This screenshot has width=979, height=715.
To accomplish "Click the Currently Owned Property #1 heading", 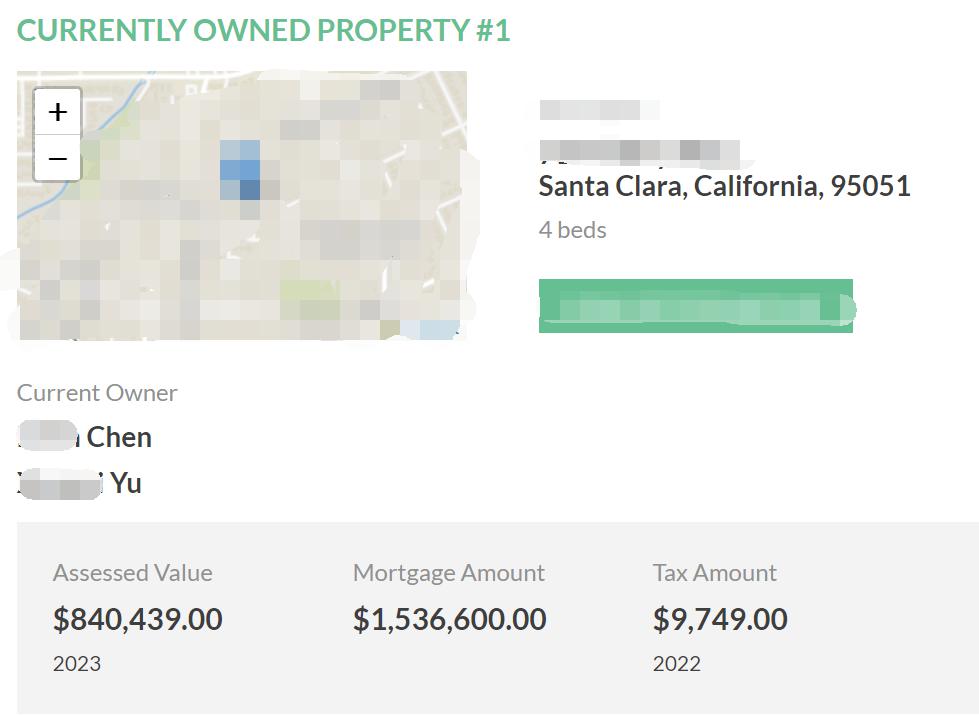I will point(264,30).
